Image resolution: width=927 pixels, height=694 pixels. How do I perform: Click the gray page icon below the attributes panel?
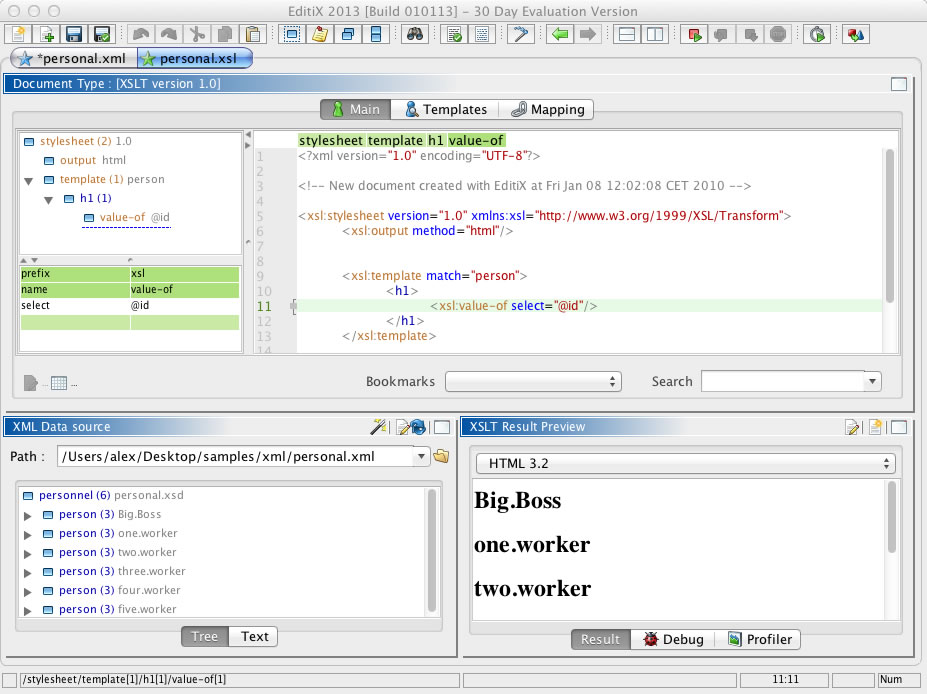click(x=30, y=383)
